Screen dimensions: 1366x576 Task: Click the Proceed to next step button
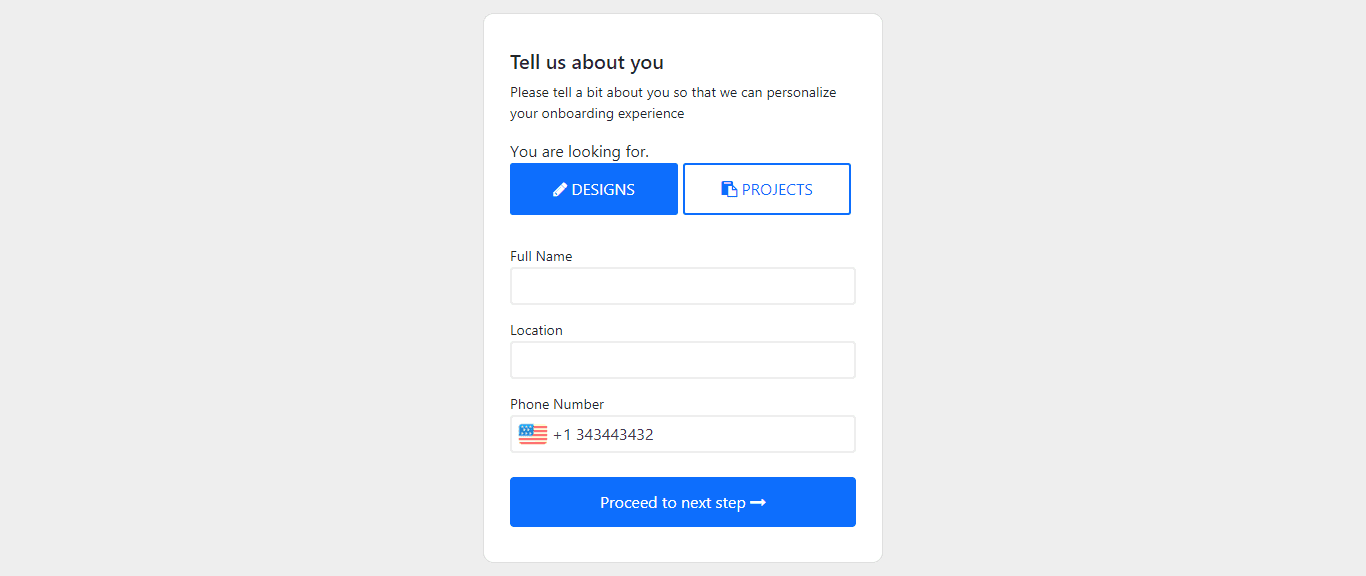(x=682, y=502)
